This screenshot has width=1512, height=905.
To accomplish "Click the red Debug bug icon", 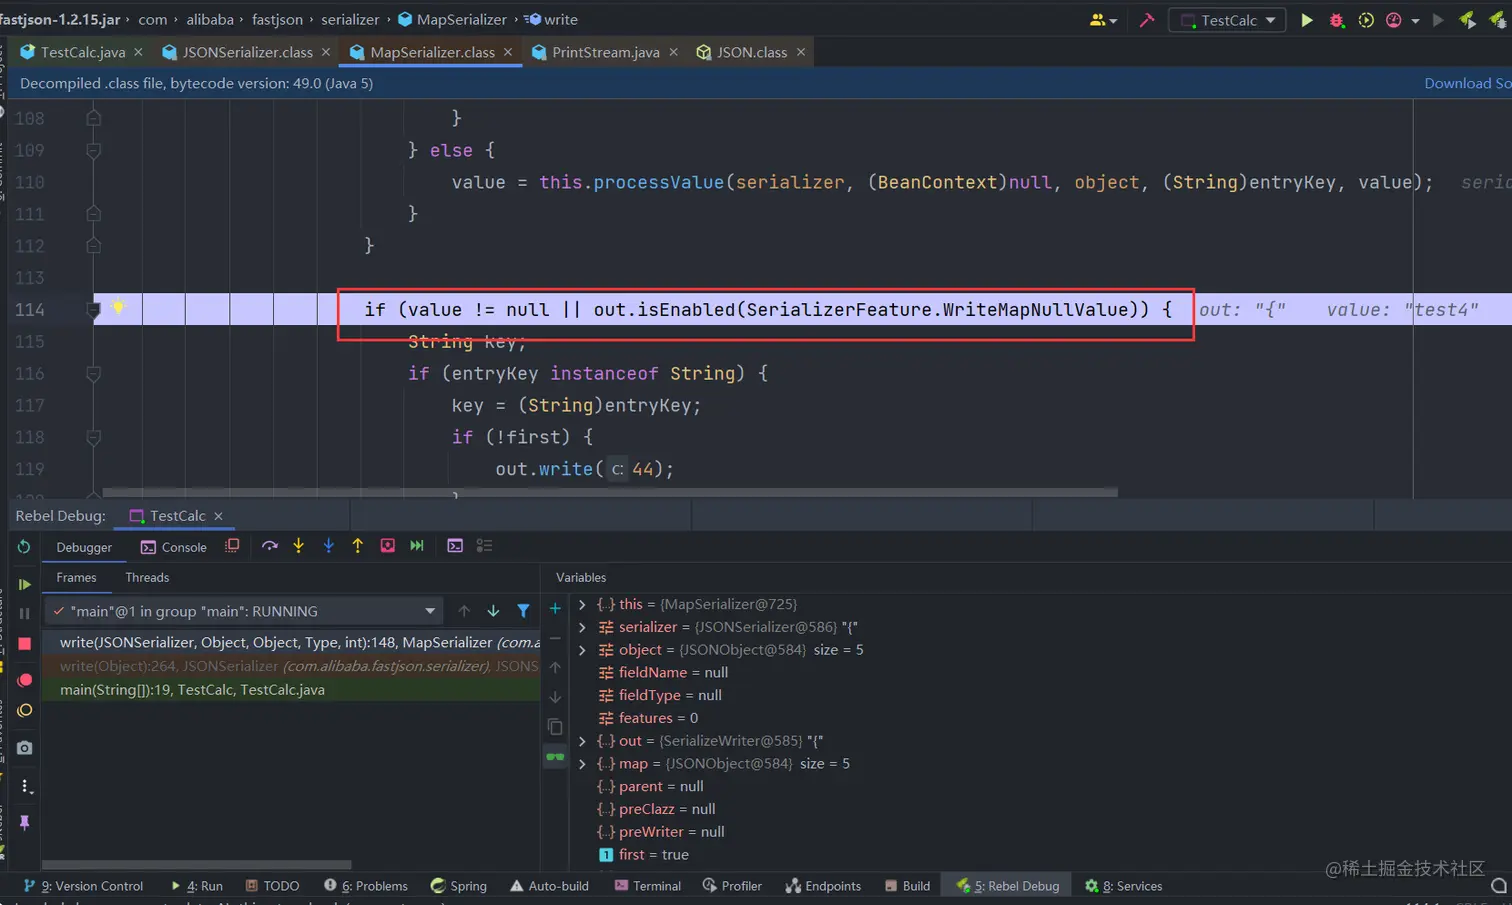I will pyautogui.click(x=1336, y=20).
